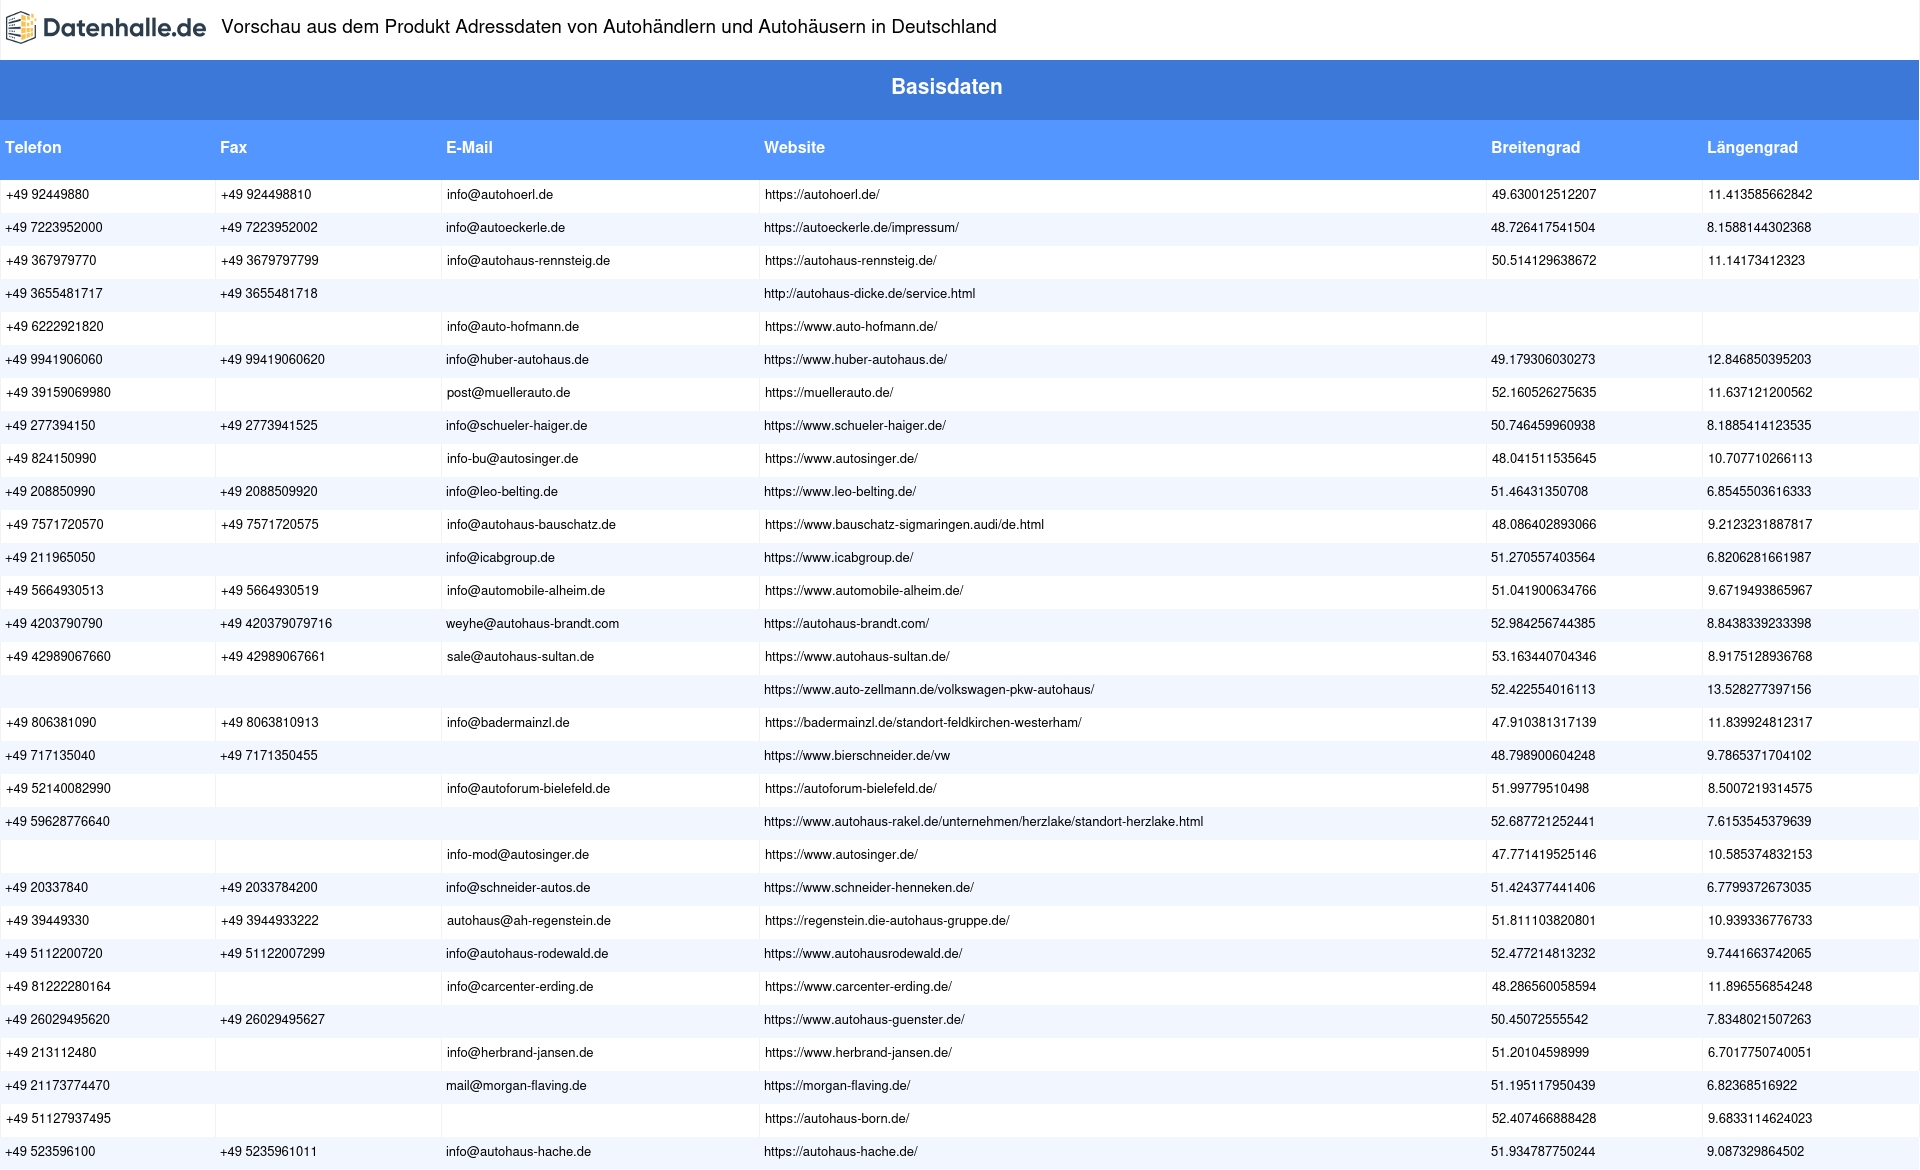Open website https://autohoerl.de/
This screenshot has width=1920, height=1170.
pos(822,195)
